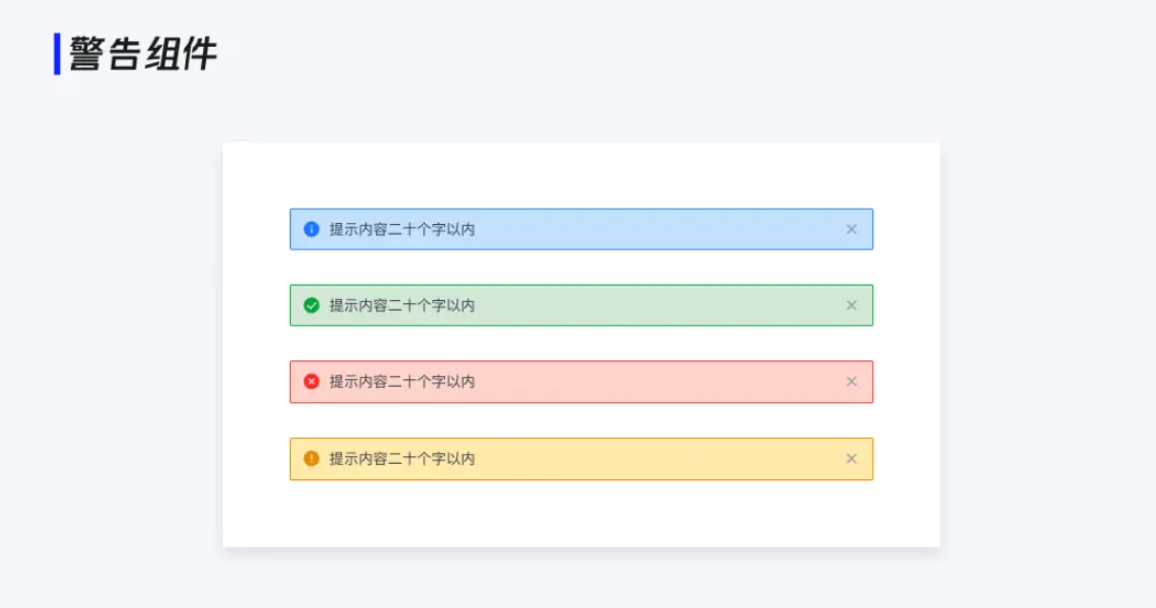Click the blue accent bar beside heading

point(57,54)
